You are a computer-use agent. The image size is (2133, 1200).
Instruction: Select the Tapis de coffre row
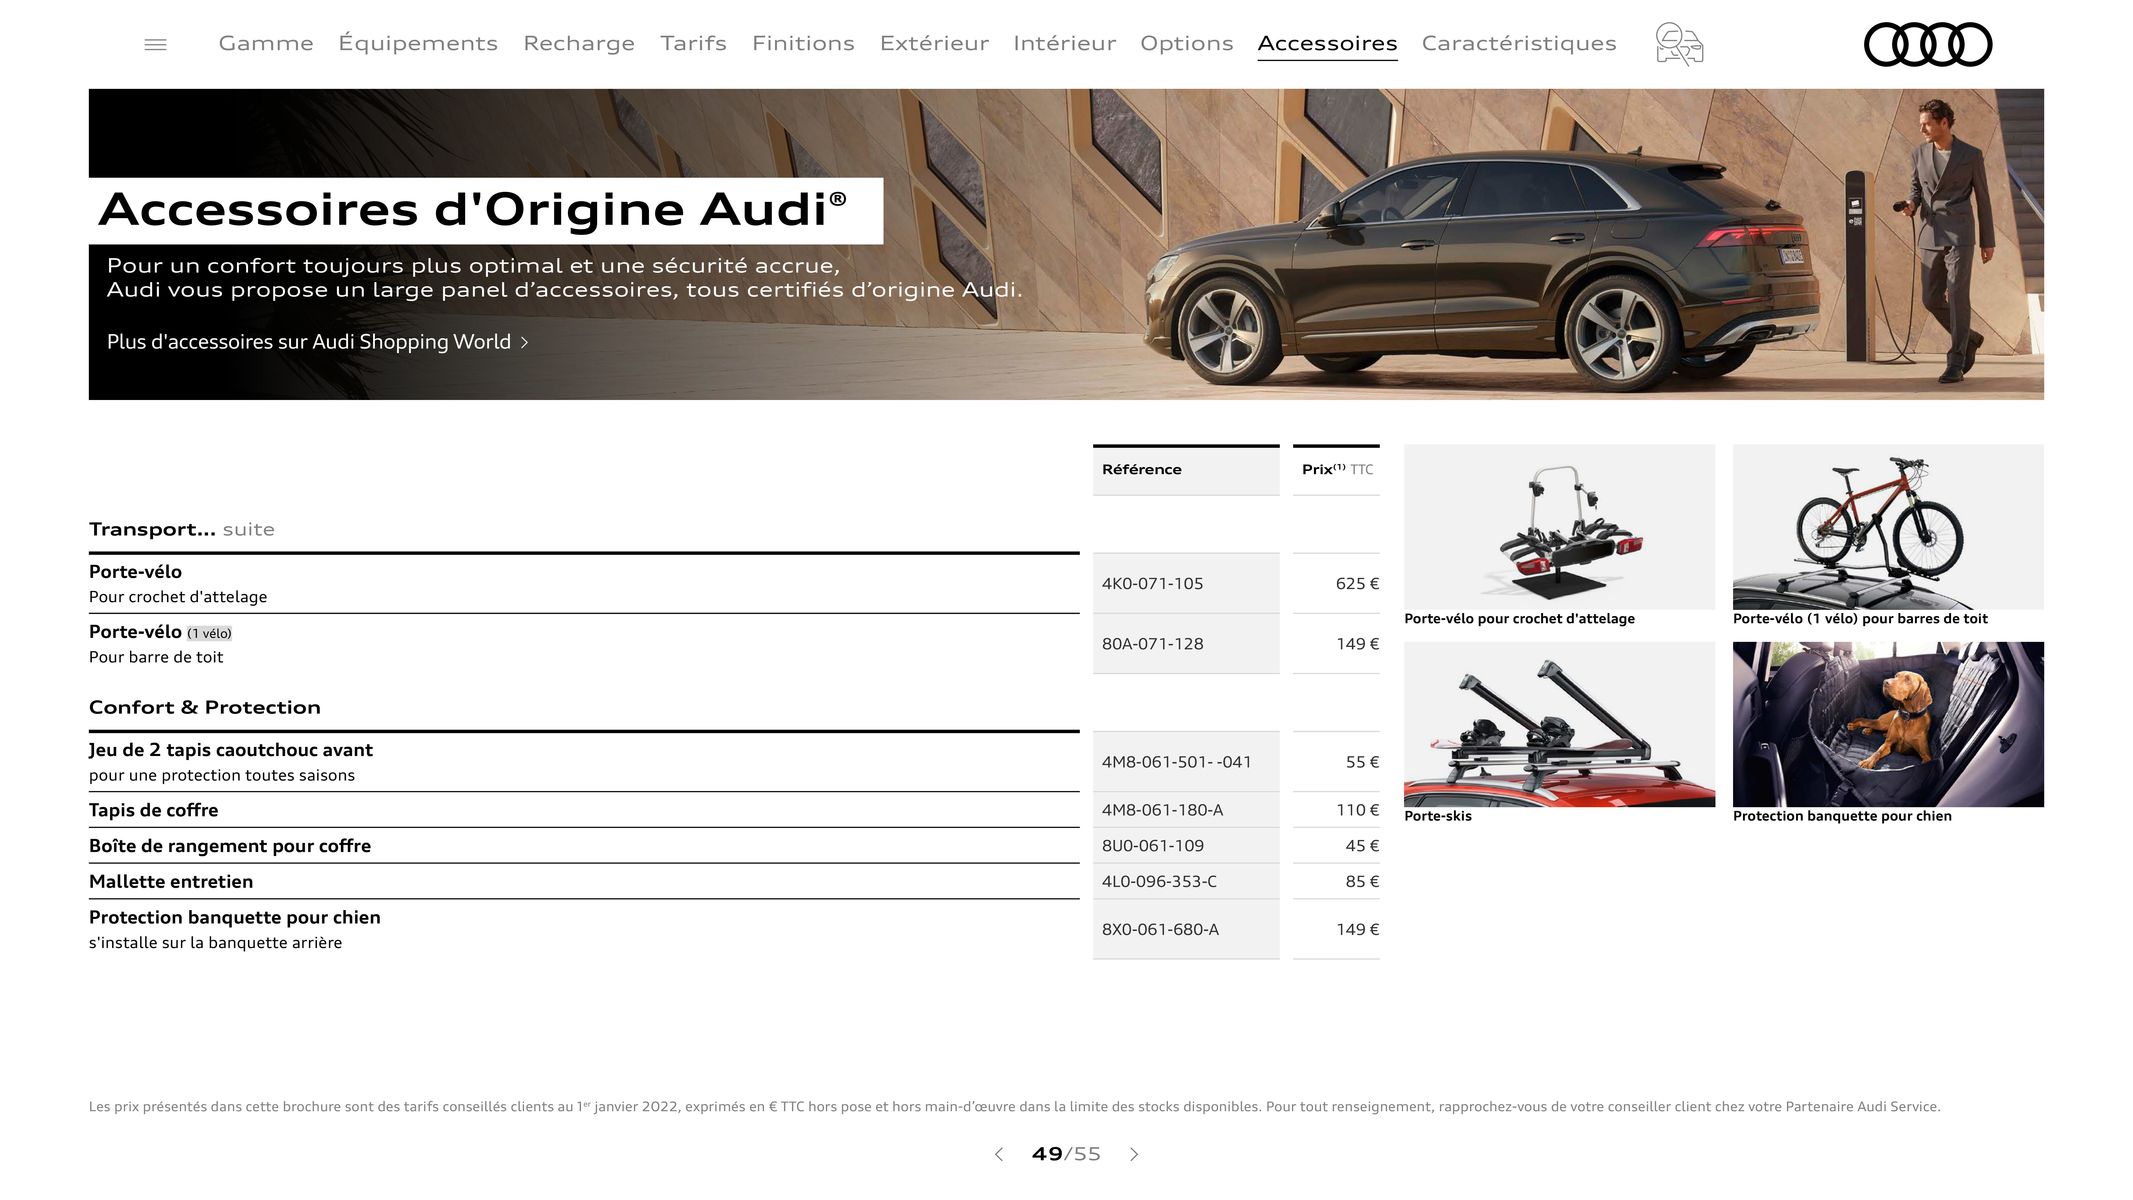584,810
